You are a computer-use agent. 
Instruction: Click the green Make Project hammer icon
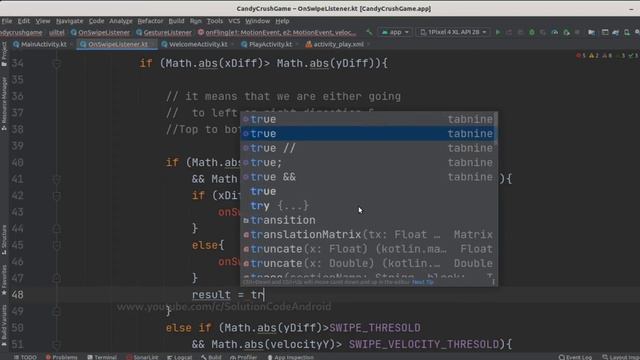[x=369, y=32]
